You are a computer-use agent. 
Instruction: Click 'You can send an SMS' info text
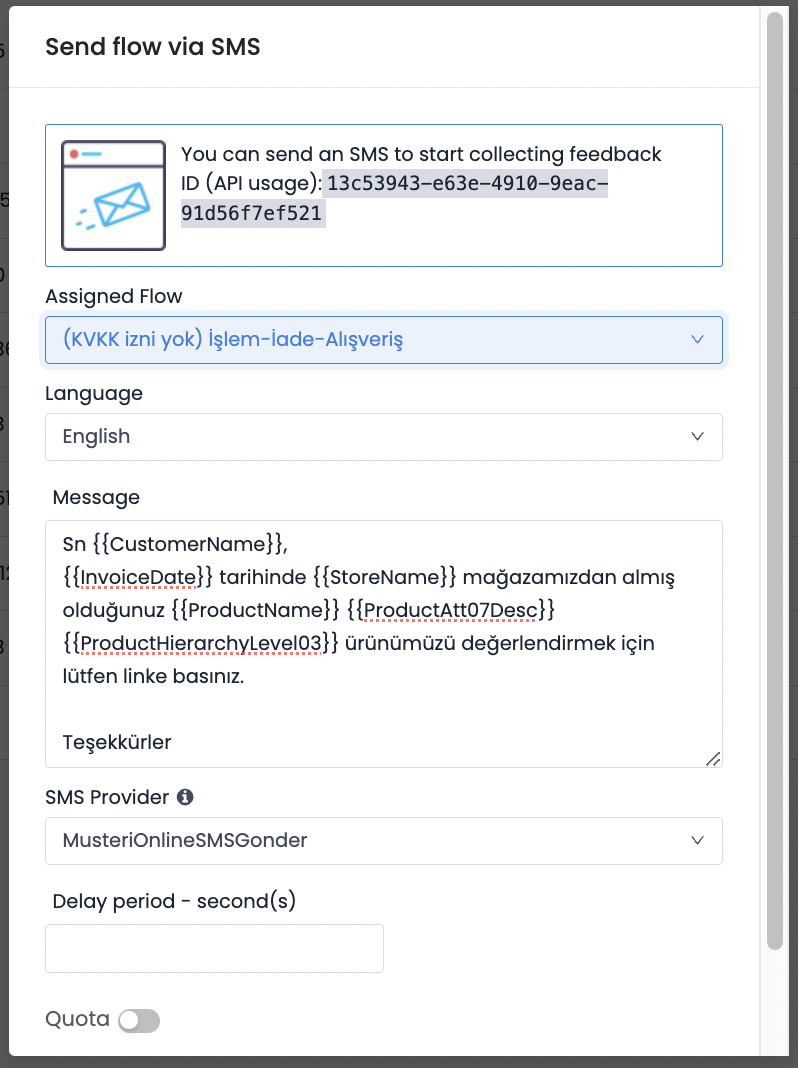pos(421,154)
